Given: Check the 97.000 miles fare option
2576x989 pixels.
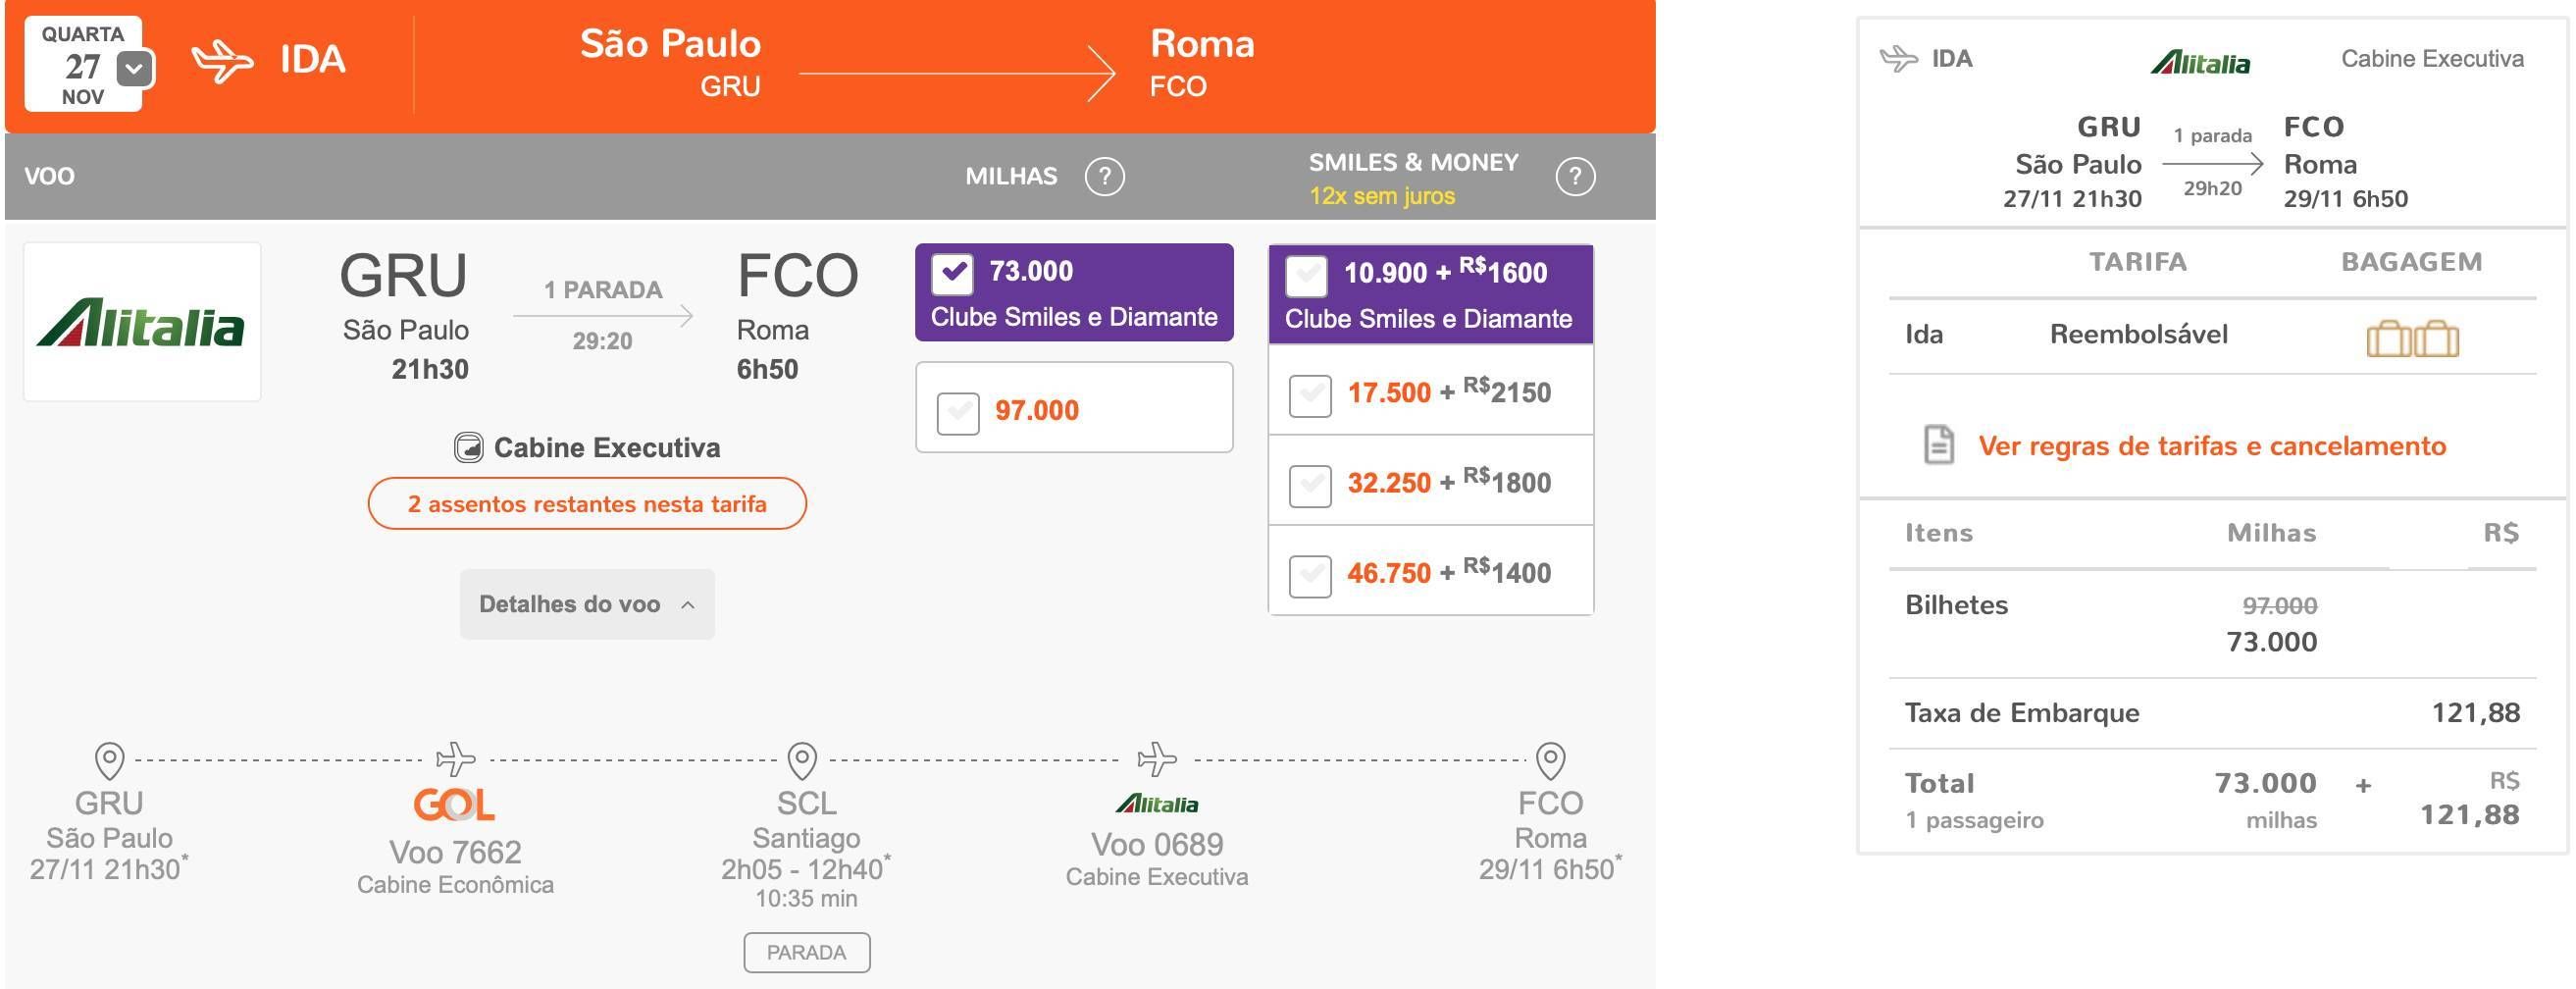Looking at the screenshot, I should pos(958,412).
